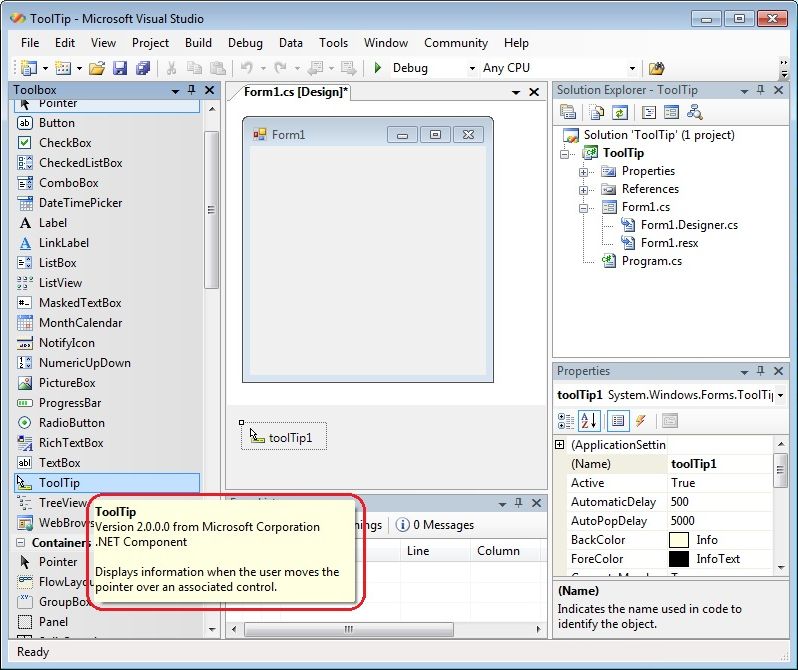798x670 pixels.
Task: Open the Community menu
Action: [x=456, y=43]
